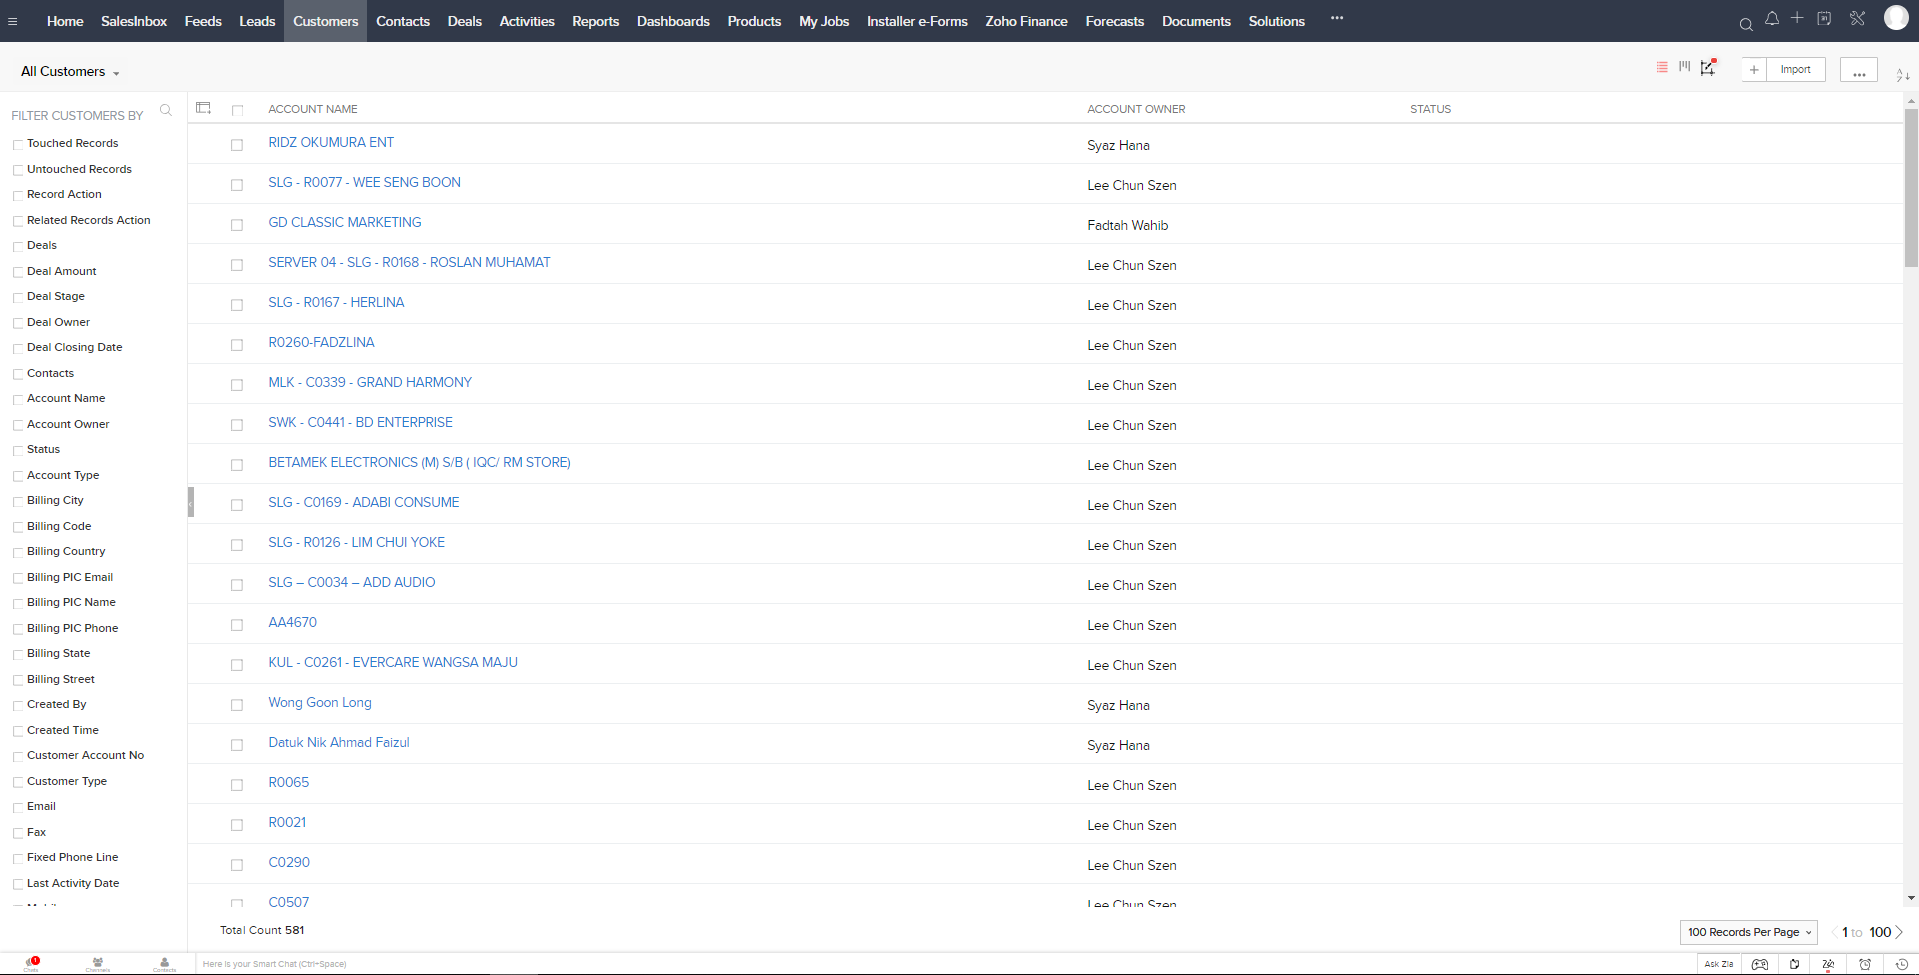The image size is (1919, 975).
Task: Click the A-Z sort icon
Action: (x=1902, y=75)
